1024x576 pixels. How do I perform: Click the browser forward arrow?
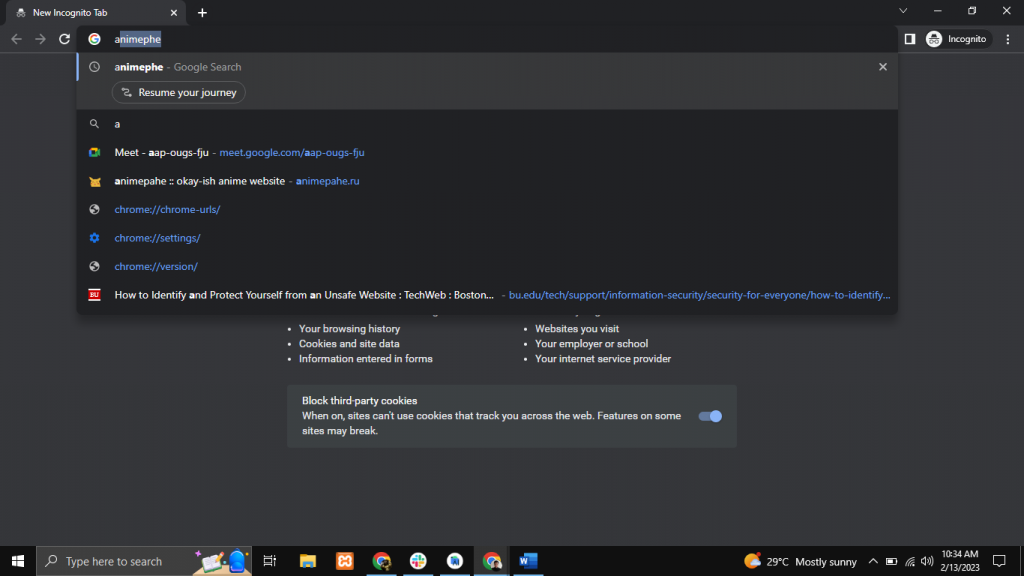[x=40, y=39]
